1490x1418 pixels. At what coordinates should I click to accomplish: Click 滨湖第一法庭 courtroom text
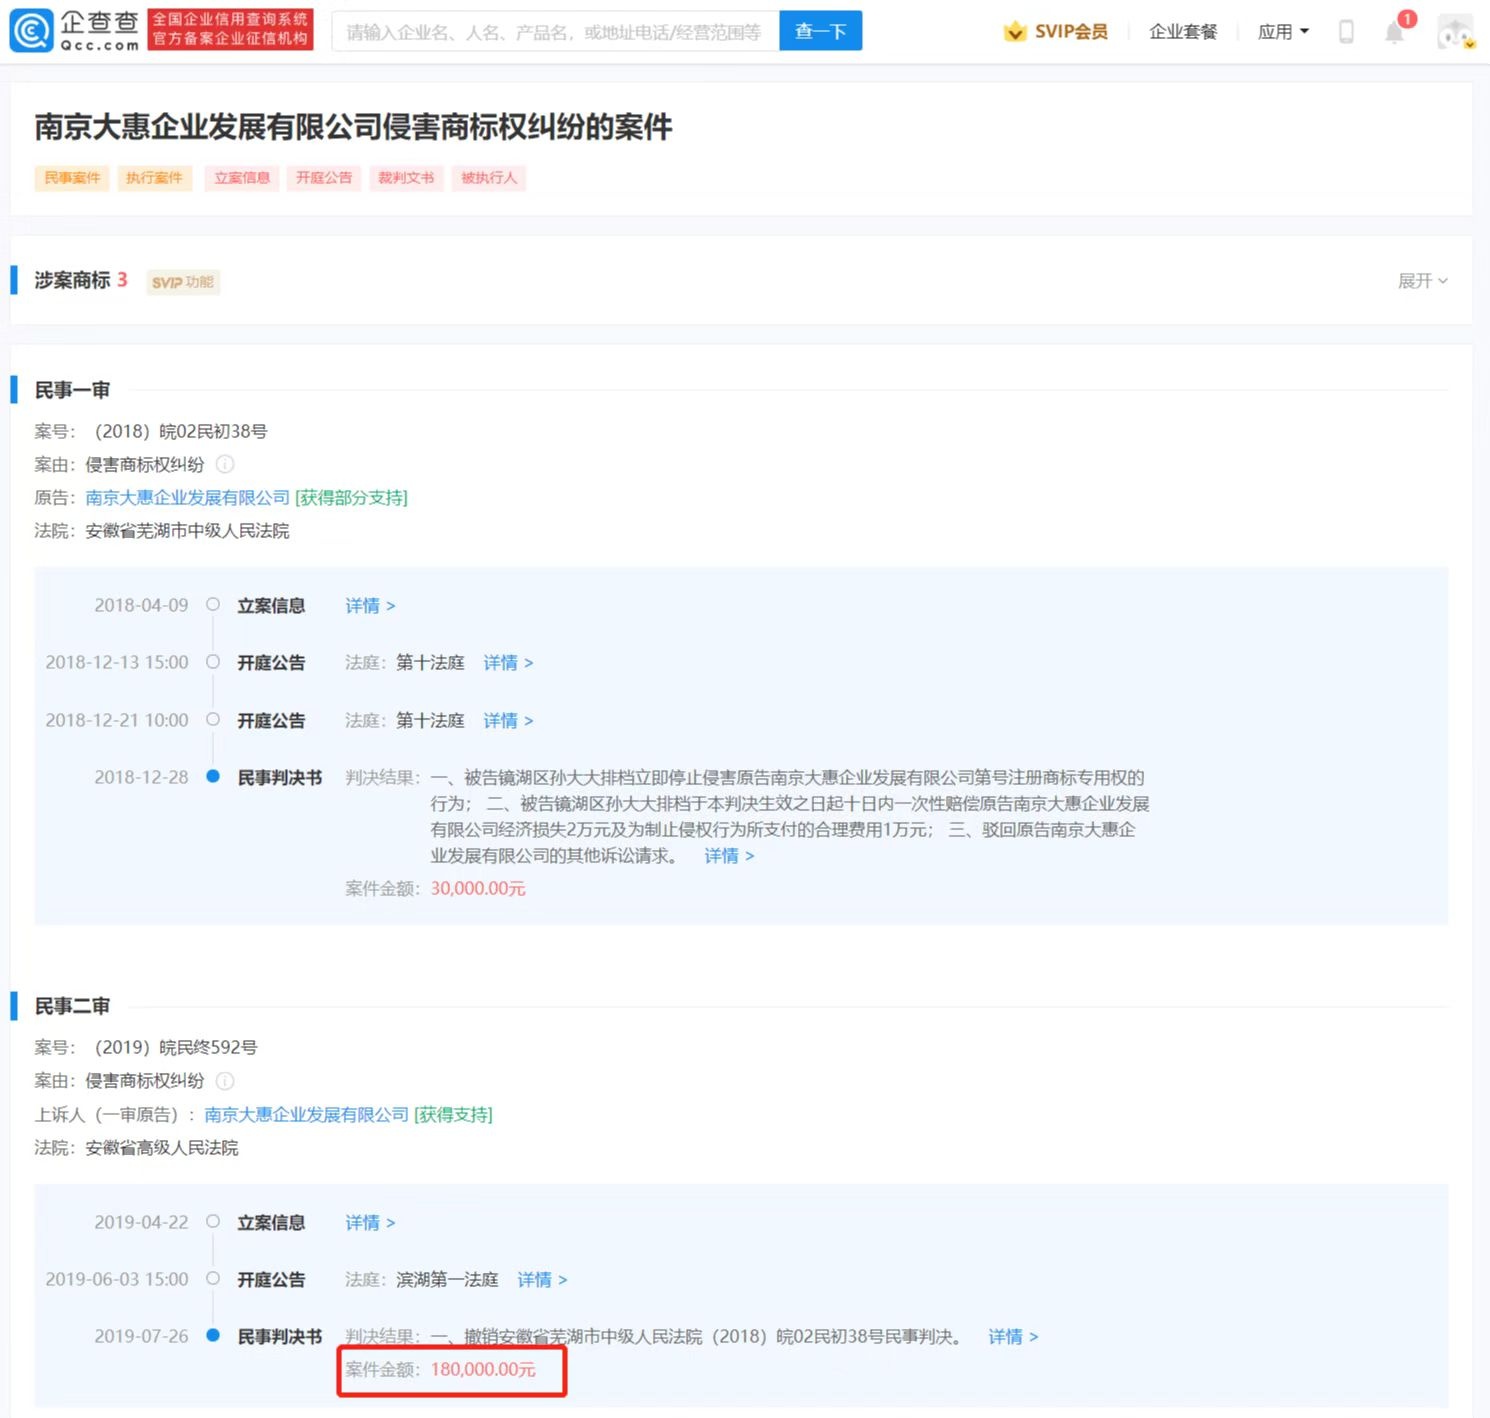pyautogui.click(x=447, y=1280)
